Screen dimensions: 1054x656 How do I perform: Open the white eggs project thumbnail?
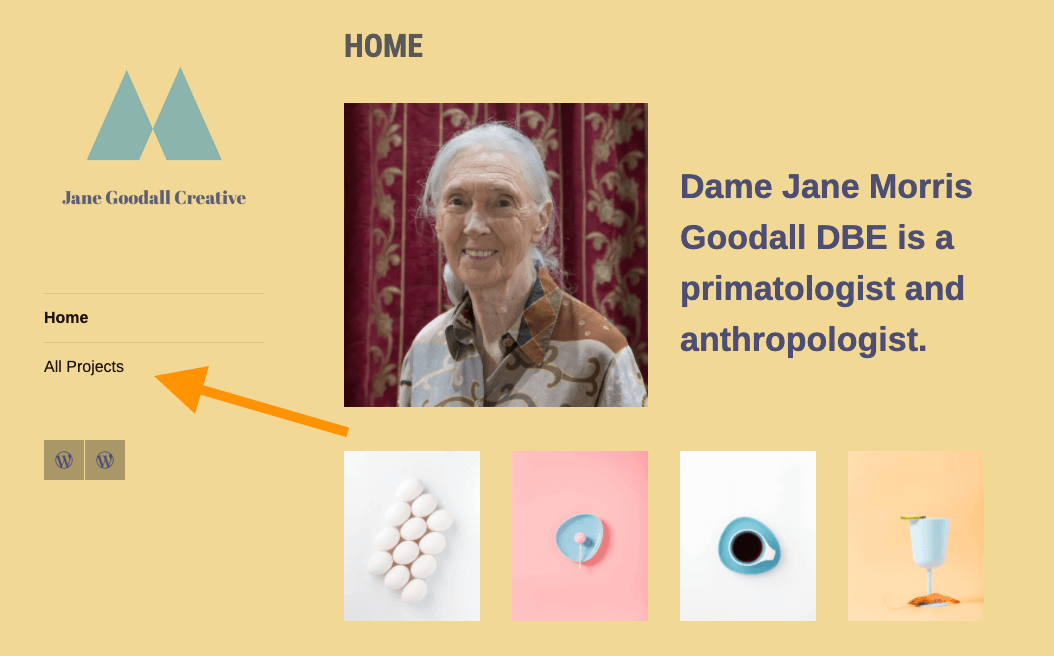pos(412,536)
